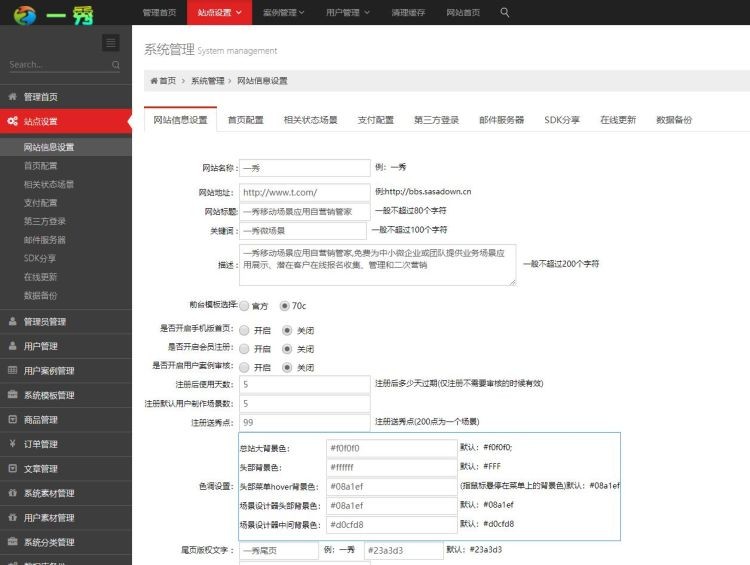This screenshot has height=565, width=750.
Task: Open 网站首页 in the top navigation
Action: click(x=463, y=12)
